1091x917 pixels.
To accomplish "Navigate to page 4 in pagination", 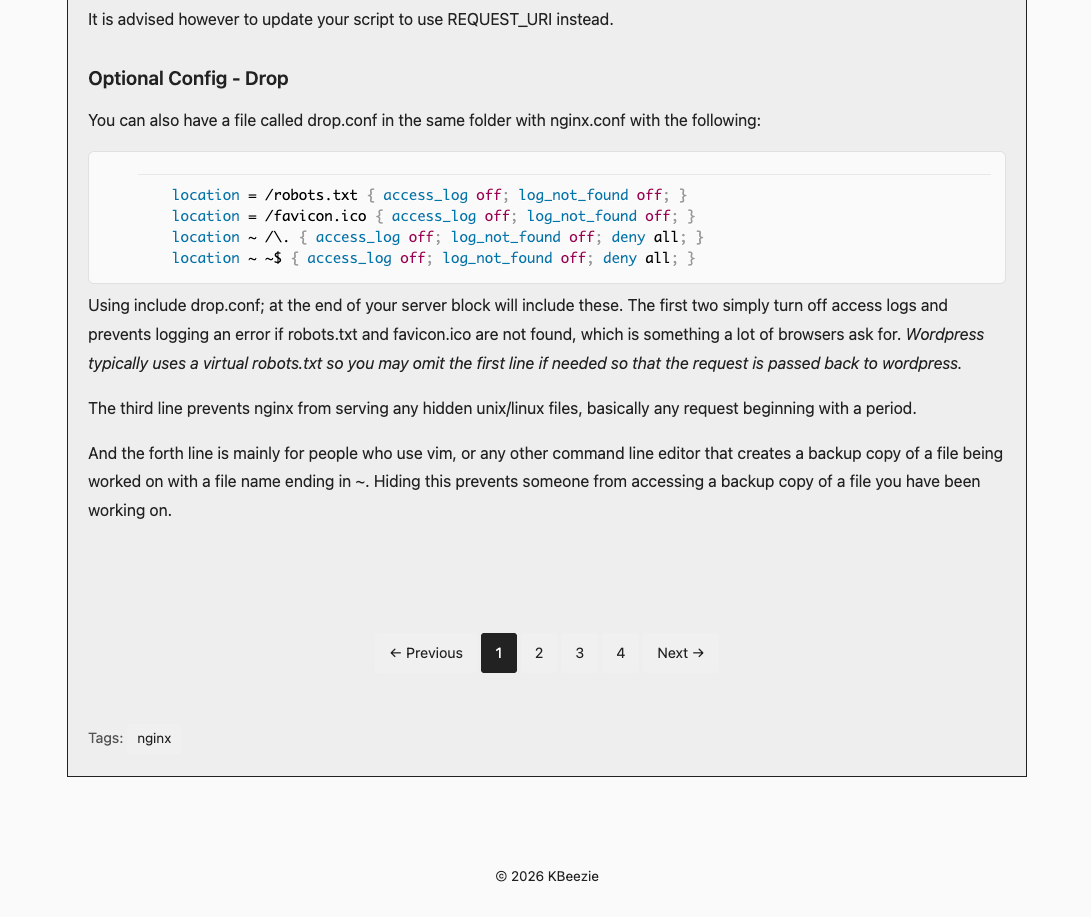I will pyautogui.click(x=621, y=653).
